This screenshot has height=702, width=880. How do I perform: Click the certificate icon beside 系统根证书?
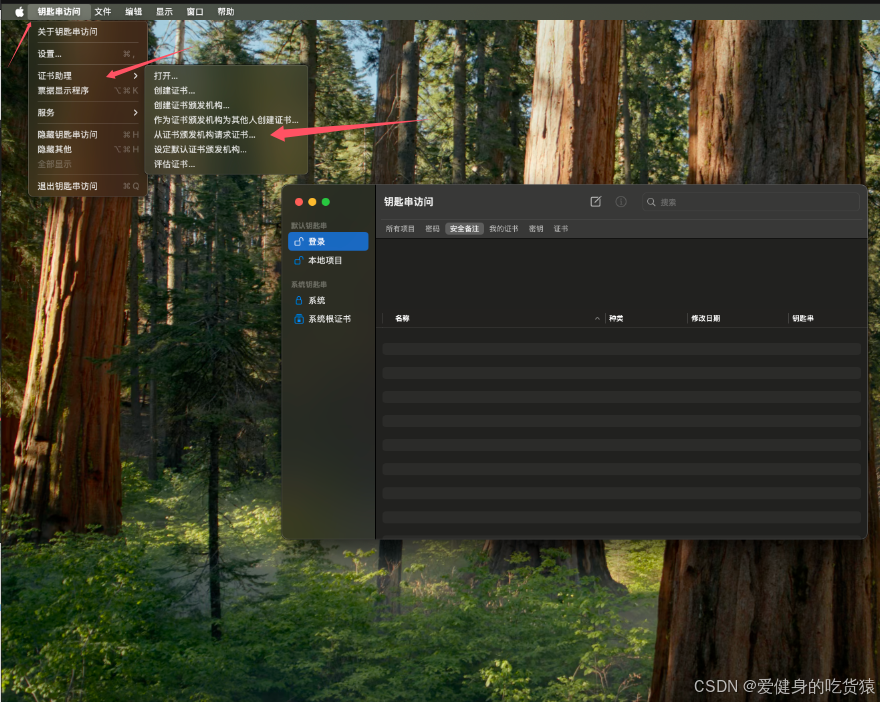(299, 319)
